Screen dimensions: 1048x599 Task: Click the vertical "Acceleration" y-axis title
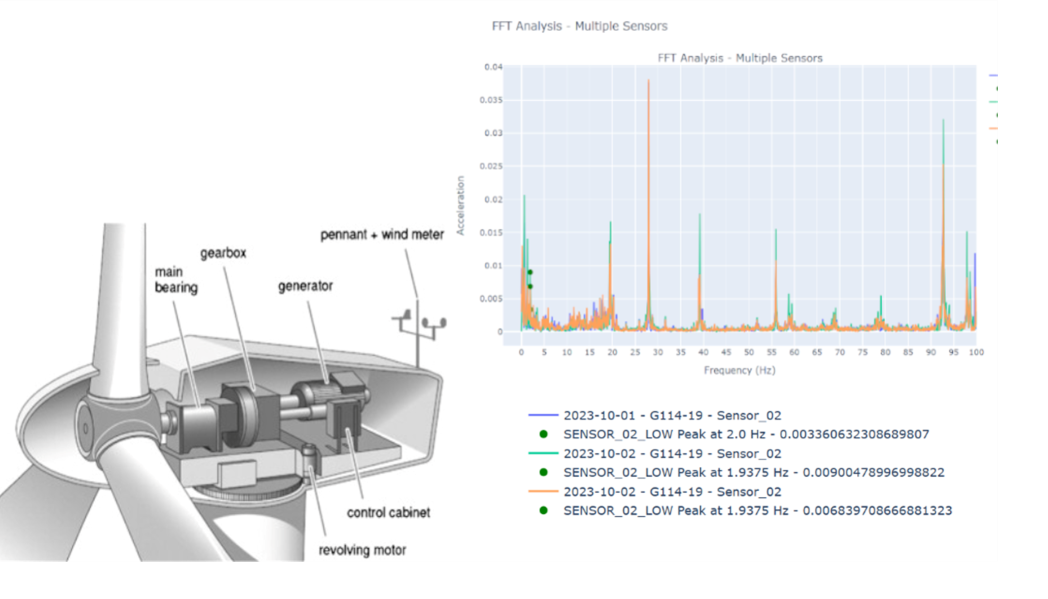tap(461, 206)
